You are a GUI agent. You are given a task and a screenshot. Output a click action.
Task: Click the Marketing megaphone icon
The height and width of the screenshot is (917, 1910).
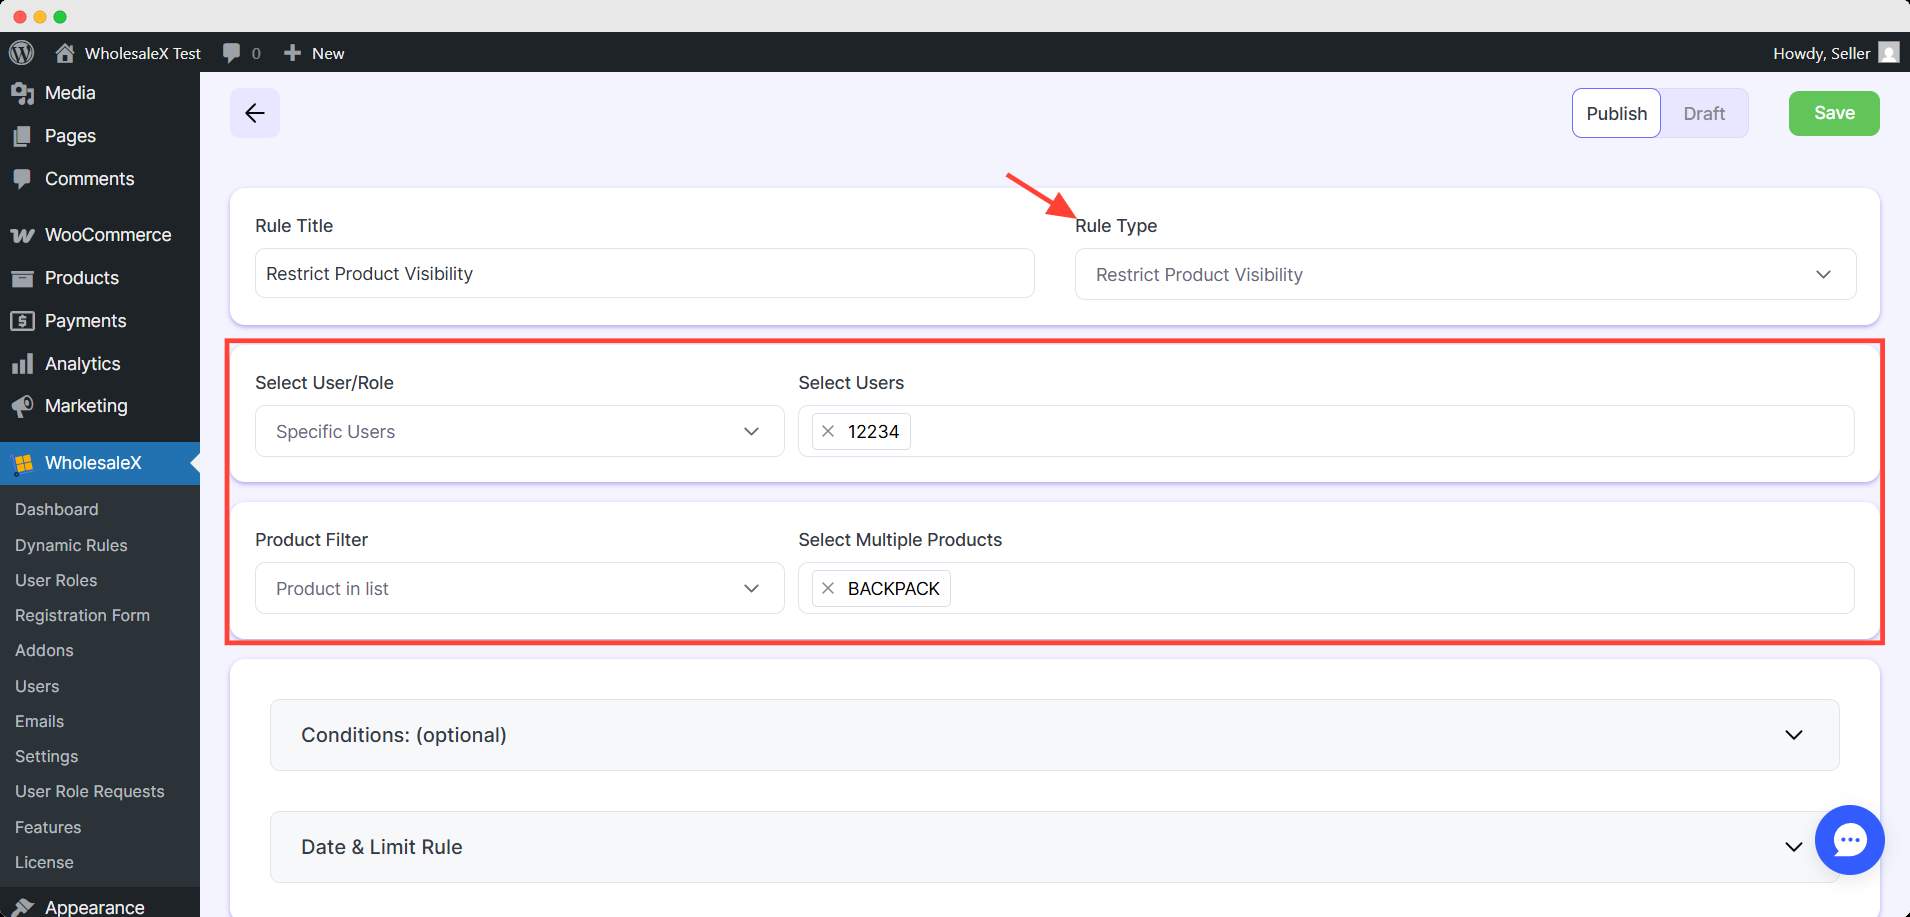click(x=22, y=406)
